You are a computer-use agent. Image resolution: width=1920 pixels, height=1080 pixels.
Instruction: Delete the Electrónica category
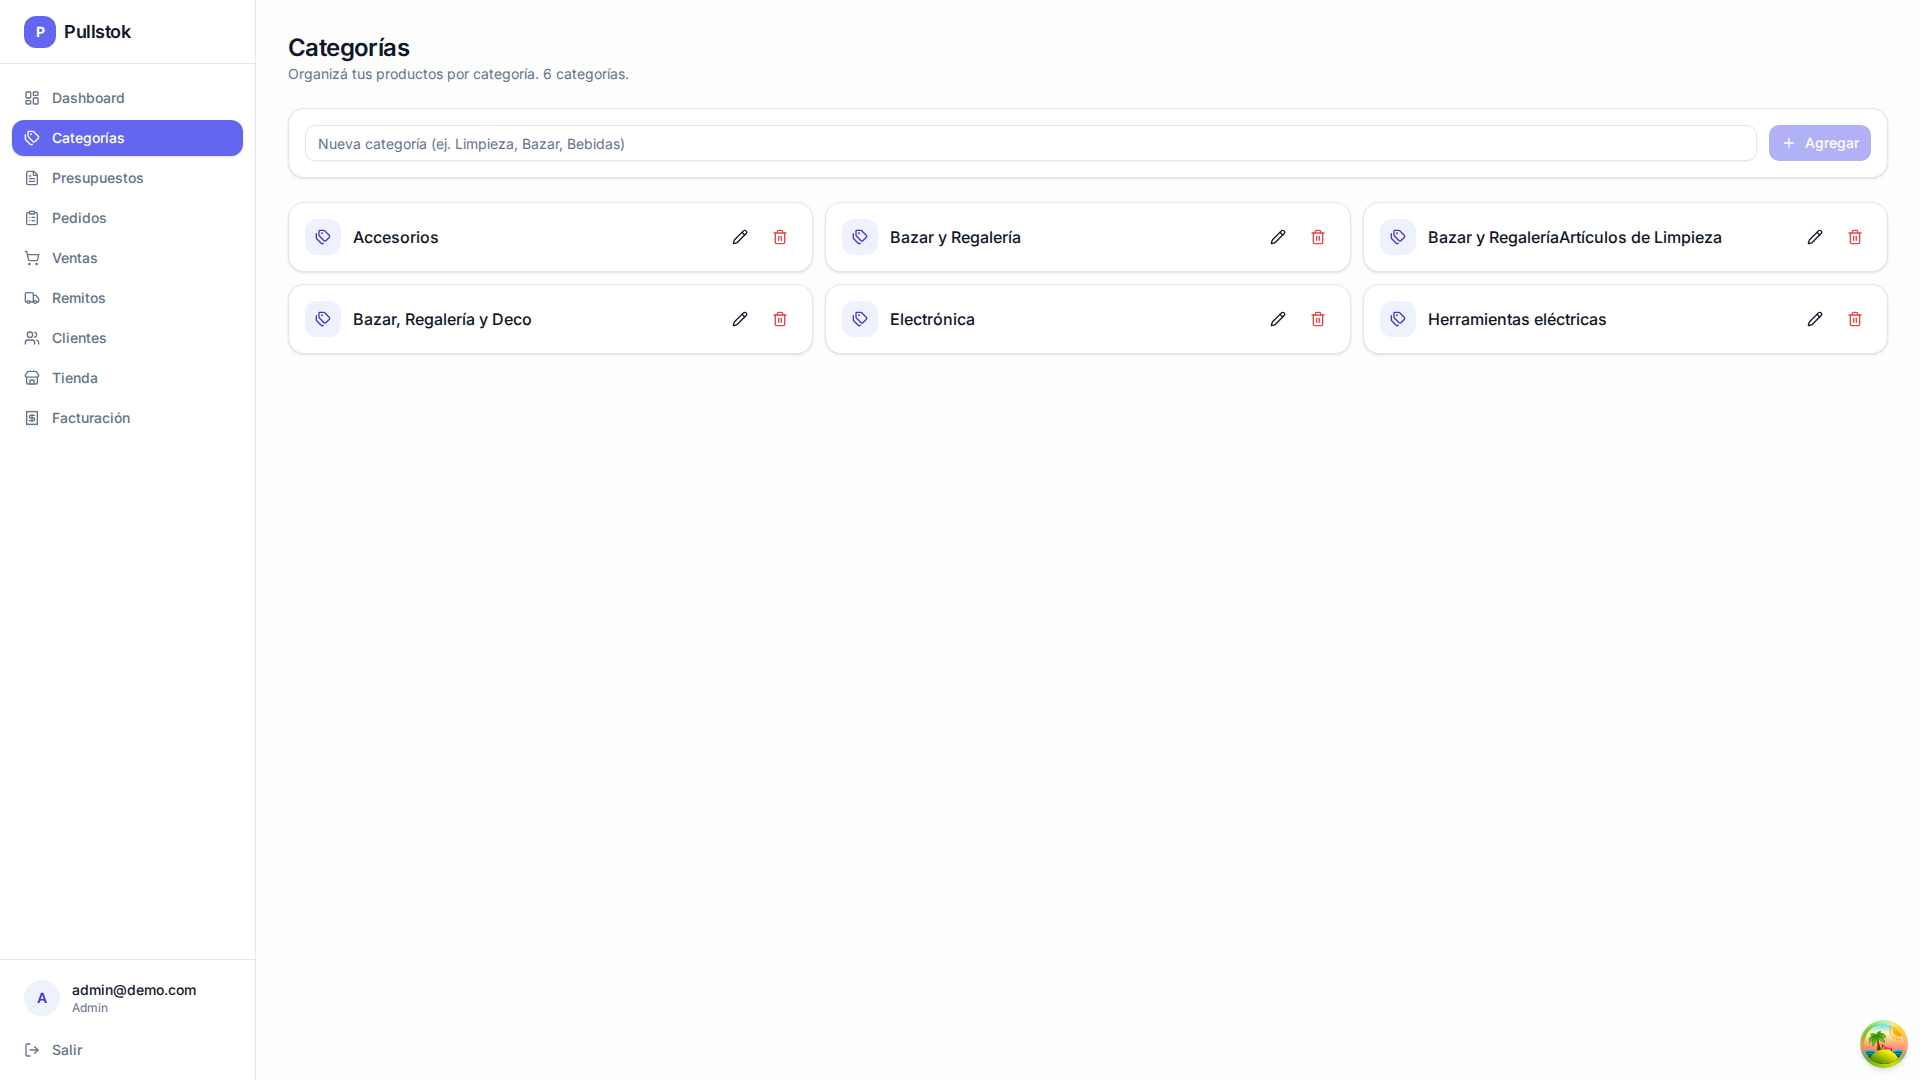(1318, 319)
